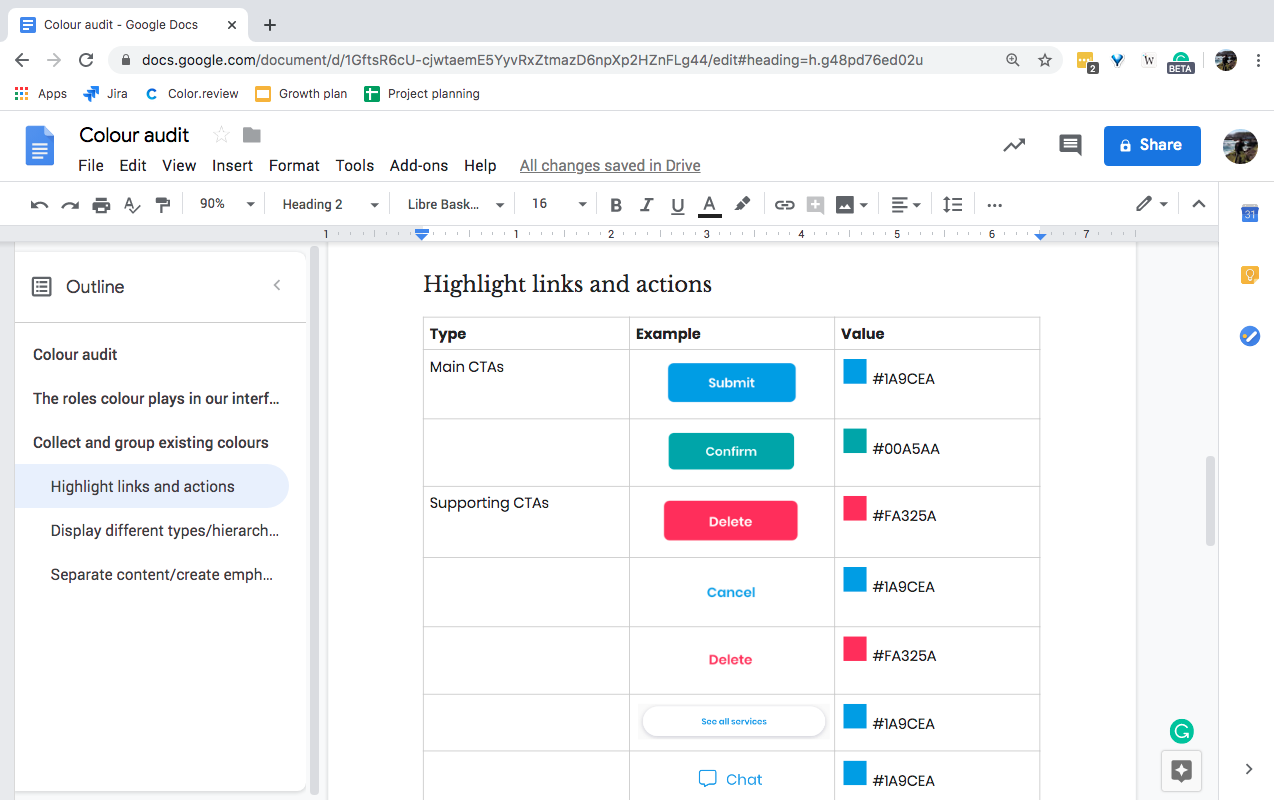The height and width of the screenshot is (800, 1274).
Task: Click the address bar URL
Action: (x=532, y=60)
